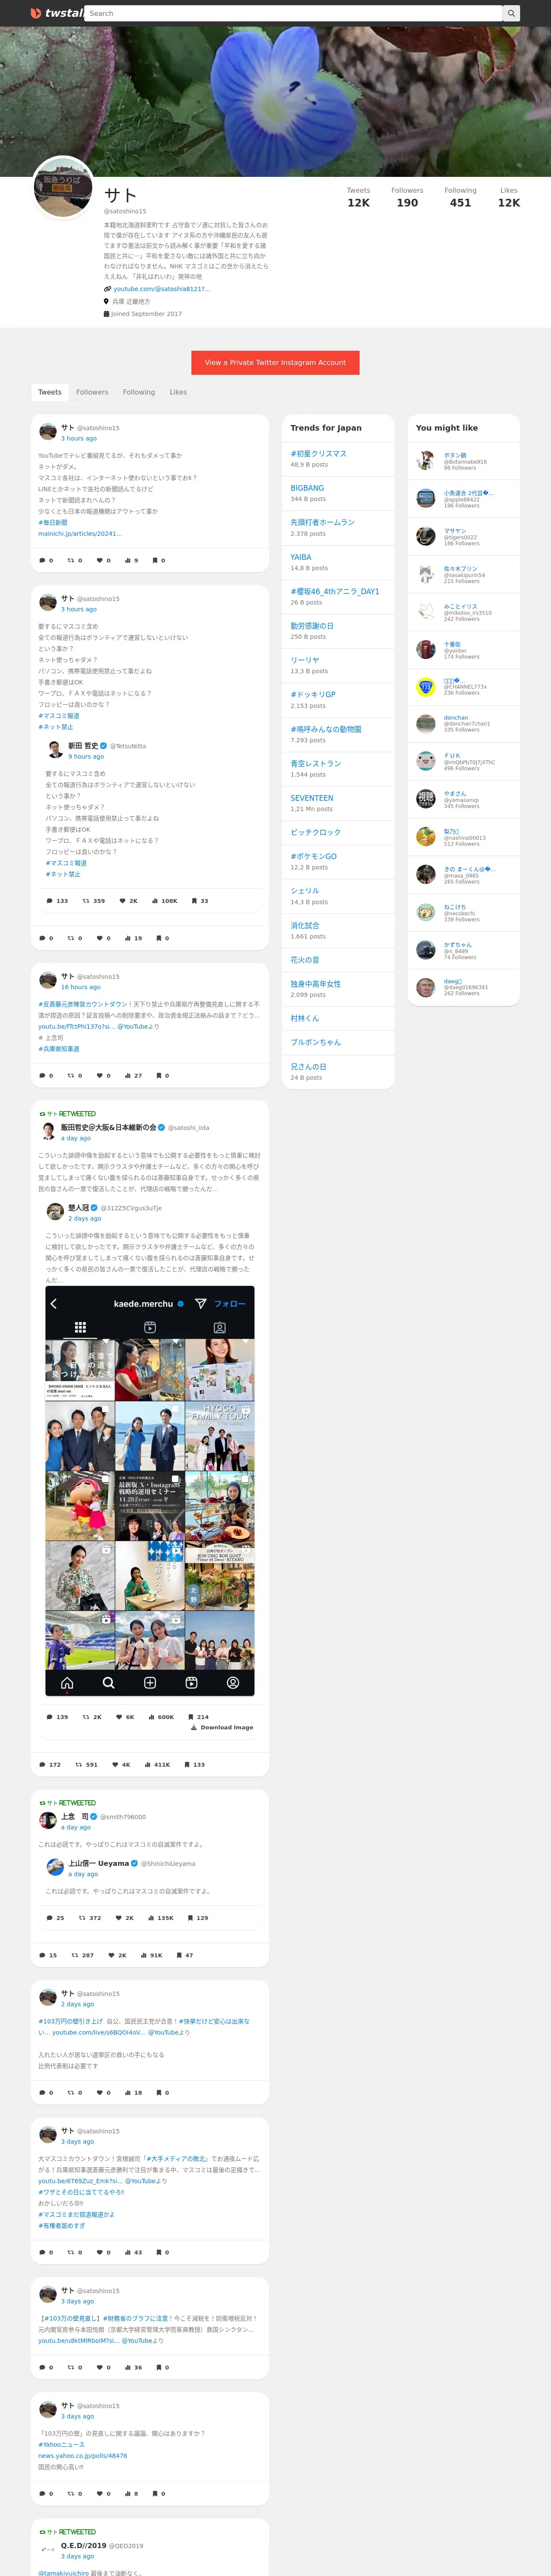The height and width of the screenshot is (2576, 551).
Task: Open the YAIBA trend
Action: pos(301,557)
